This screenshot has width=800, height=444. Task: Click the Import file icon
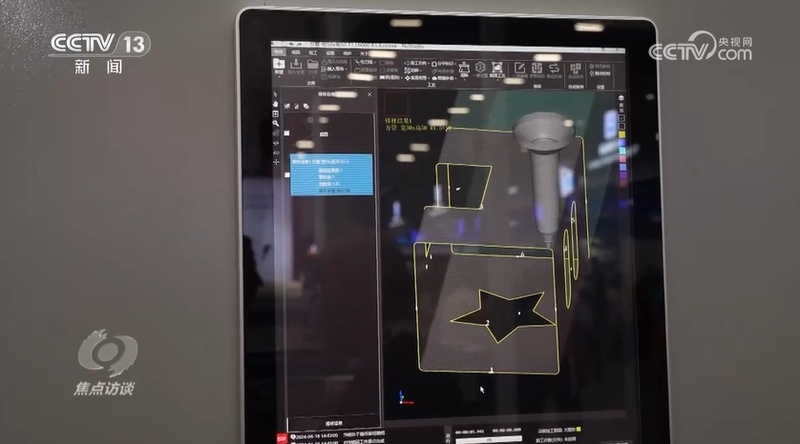coord(296,63)
